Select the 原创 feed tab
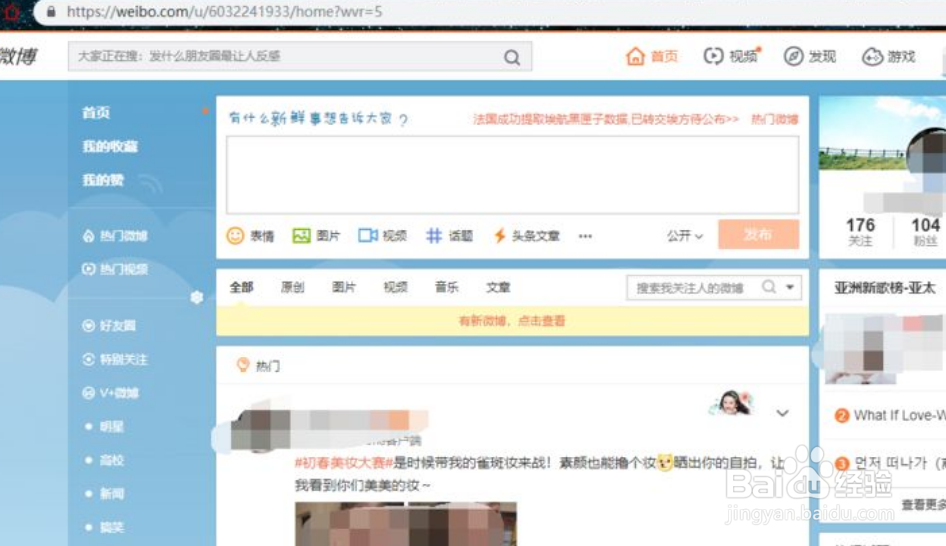 click(x=293, y=287)
